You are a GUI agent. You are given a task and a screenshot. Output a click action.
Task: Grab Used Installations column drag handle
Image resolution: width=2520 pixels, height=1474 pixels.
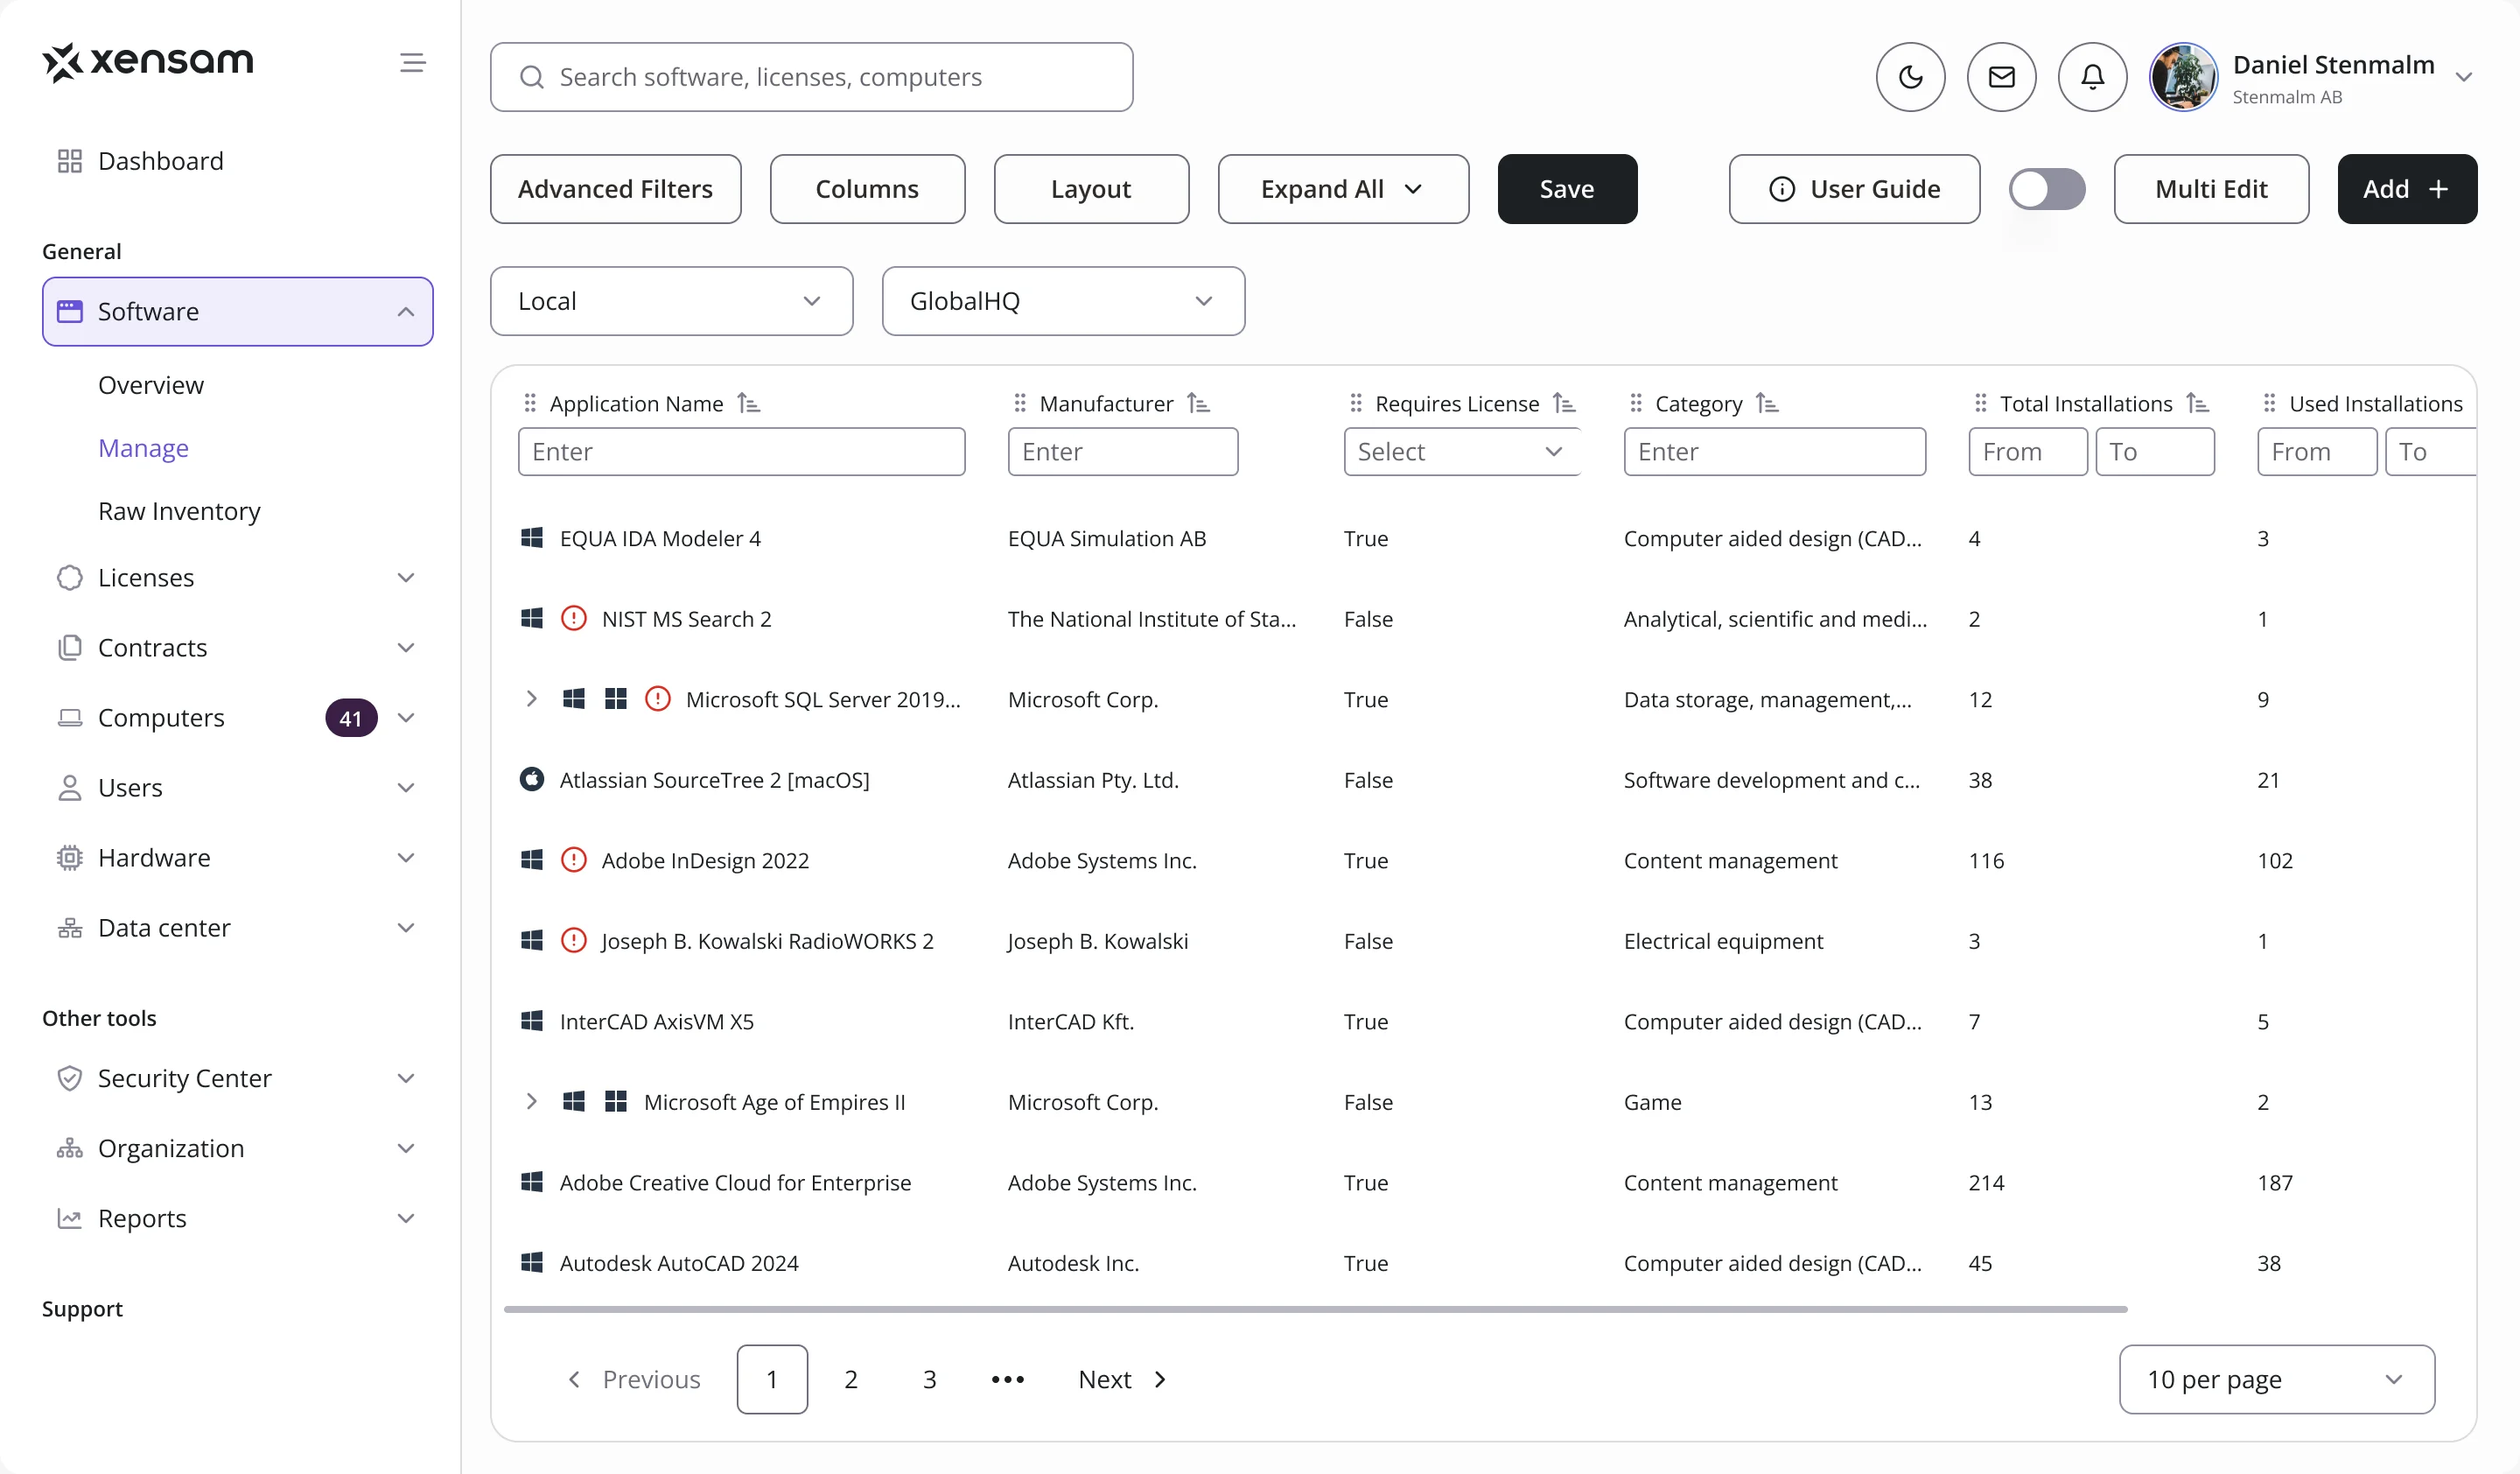point(2270,403)
